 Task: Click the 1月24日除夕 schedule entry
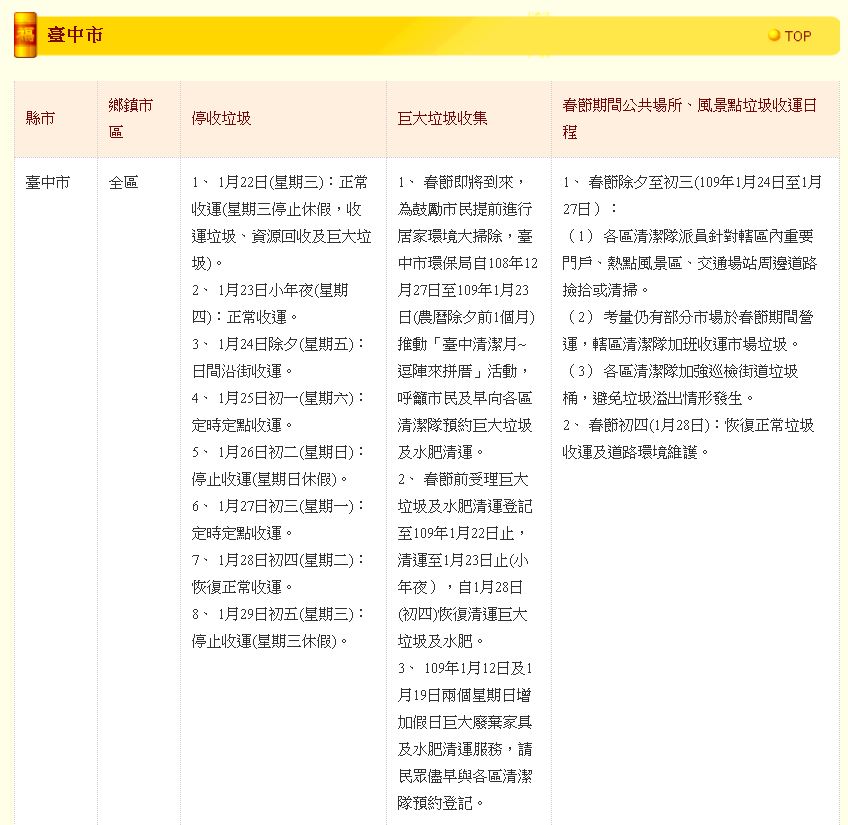[279, 357]
